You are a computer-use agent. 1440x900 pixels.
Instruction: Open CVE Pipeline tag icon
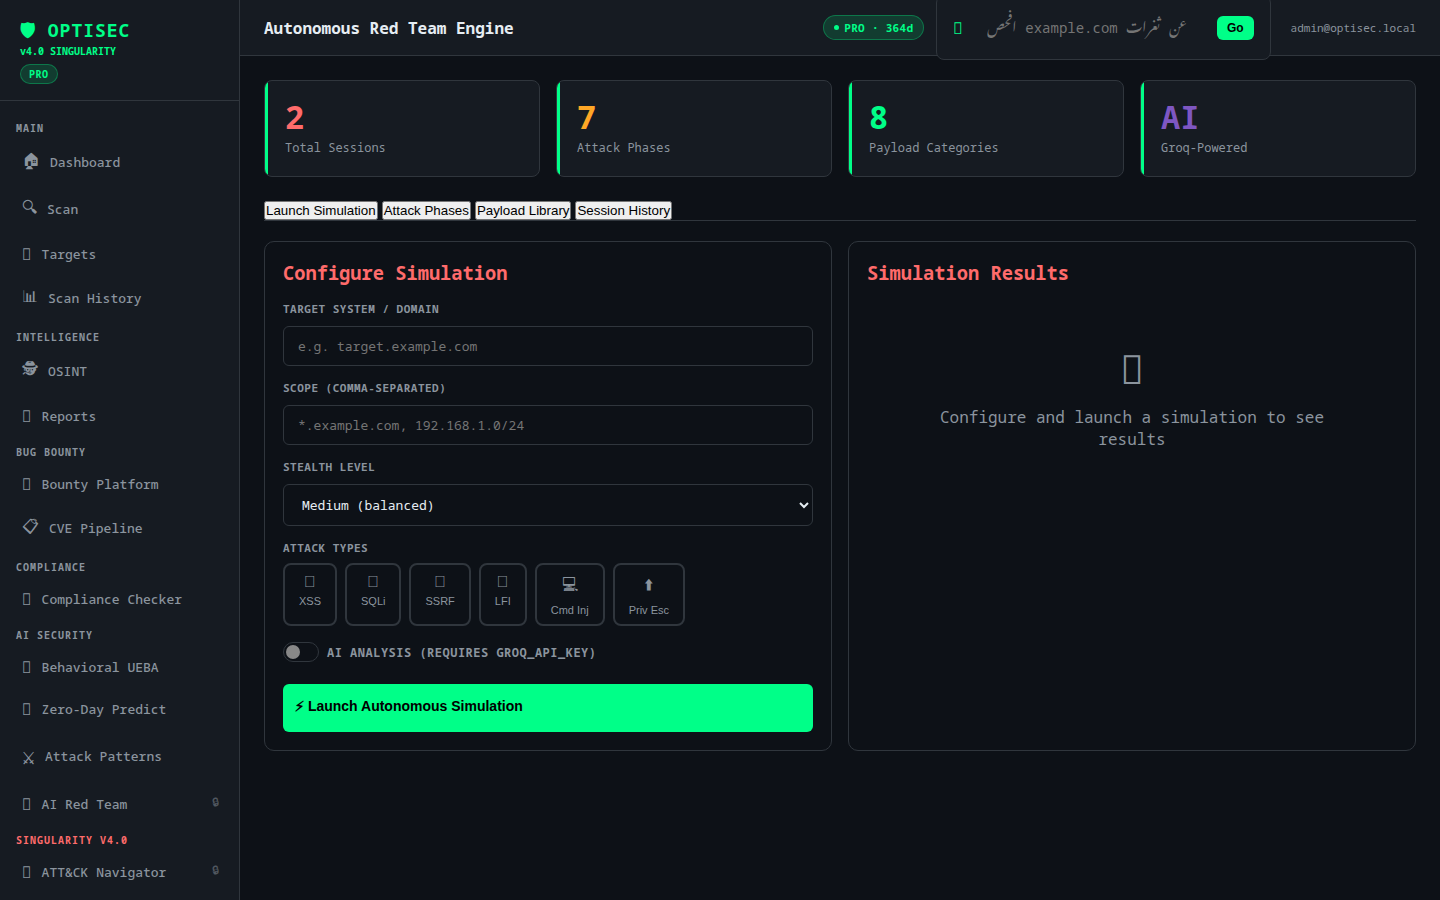click(x=31, y=526)
